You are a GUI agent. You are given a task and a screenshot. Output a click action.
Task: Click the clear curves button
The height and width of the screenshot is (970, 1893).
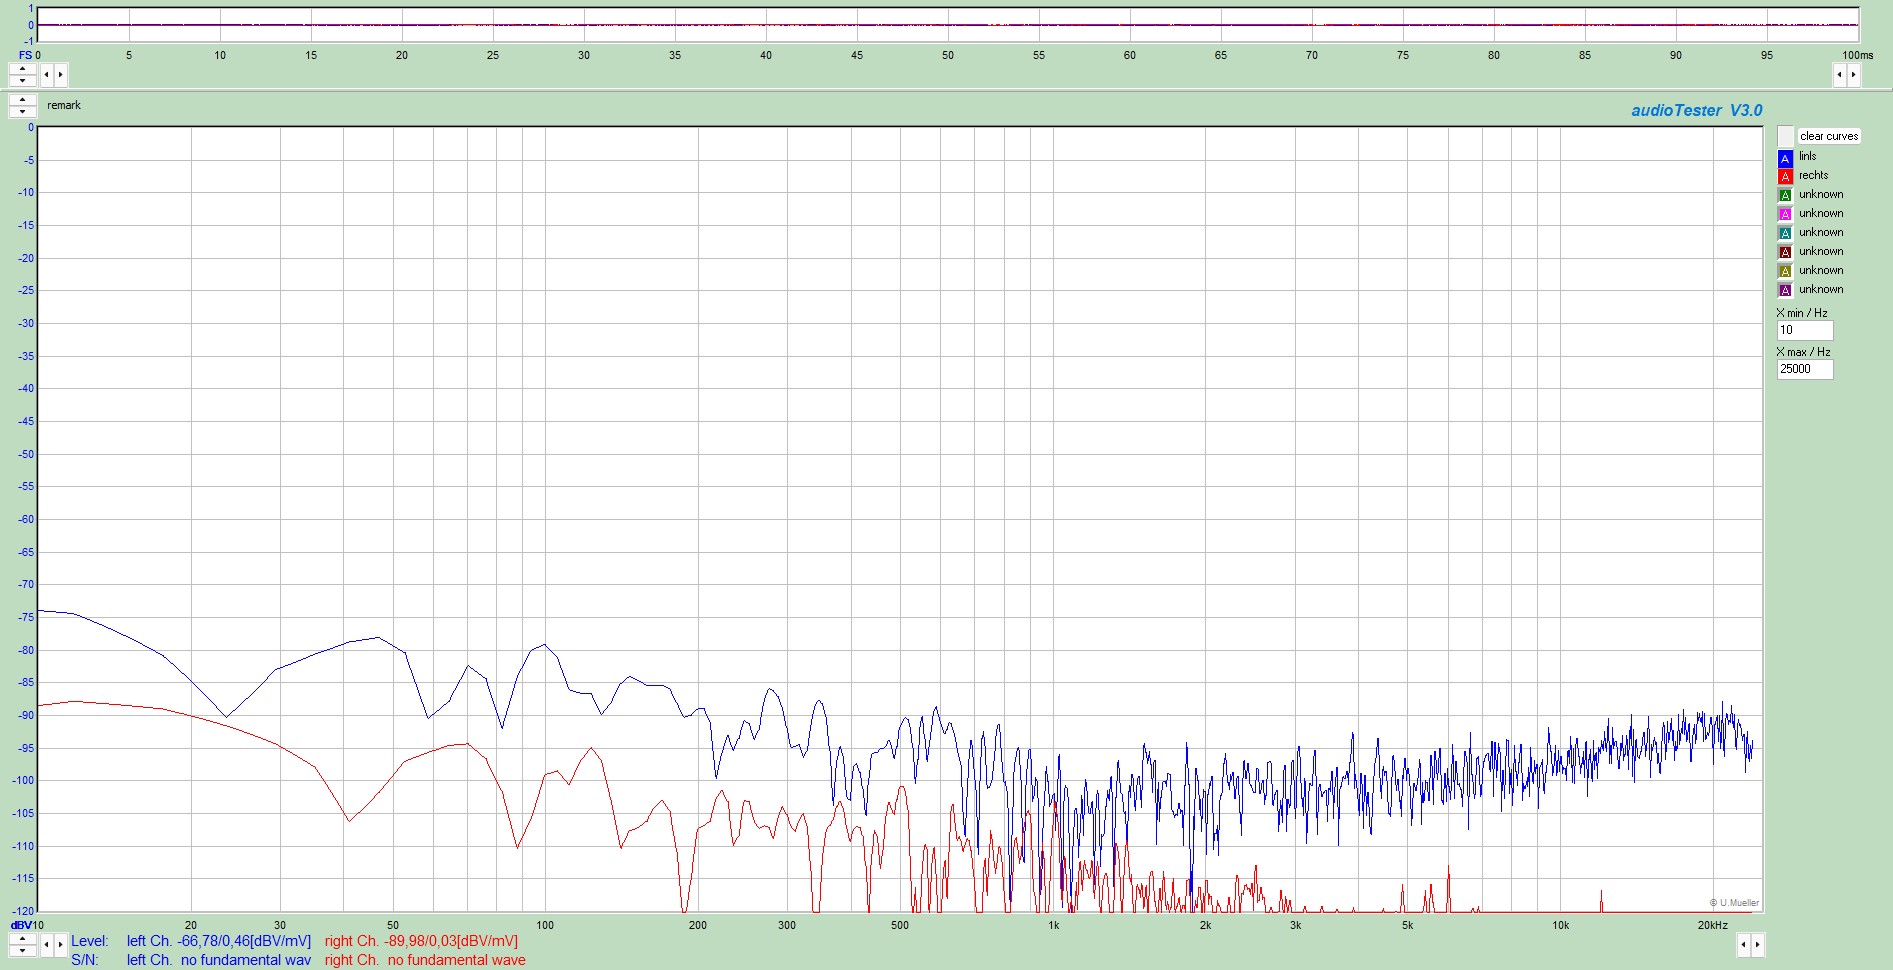1828,136
